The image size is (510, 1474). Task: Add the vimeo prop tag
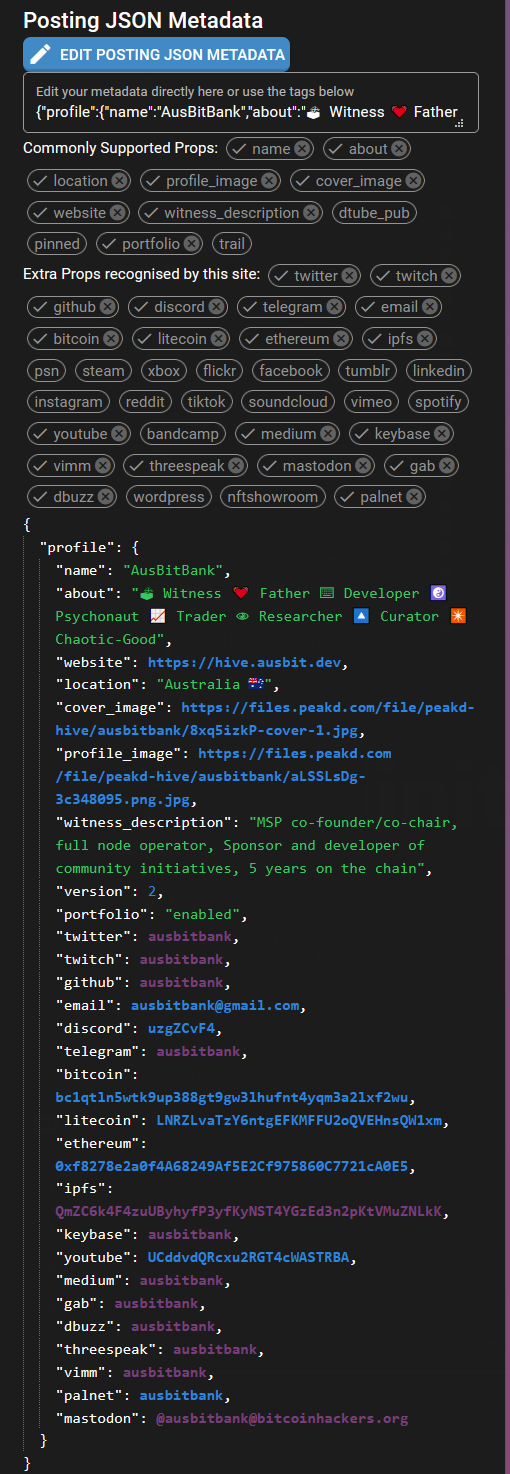tap(372, 402)
